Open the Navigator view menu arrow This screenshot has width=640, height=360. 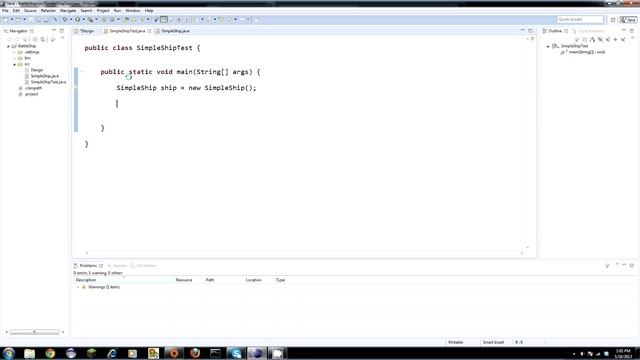click(x=62, y=39)
